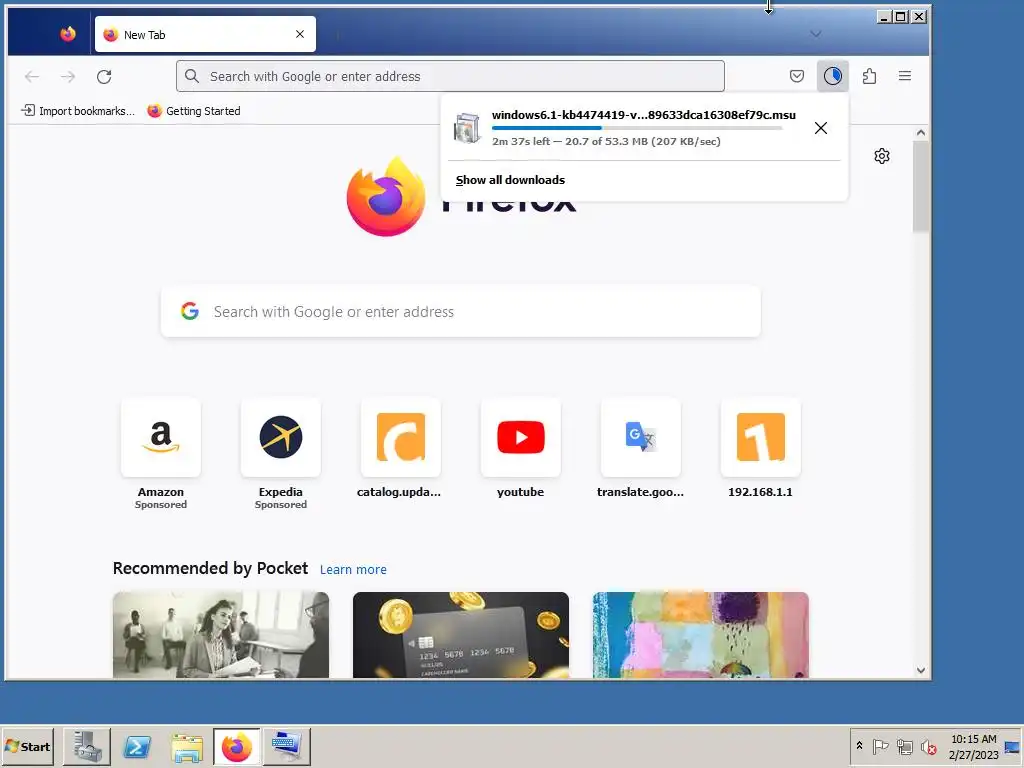The width and height of the screenshot is (1024, 768).
Task: Select the New Tab tab
Action: [x=205, y=34]
